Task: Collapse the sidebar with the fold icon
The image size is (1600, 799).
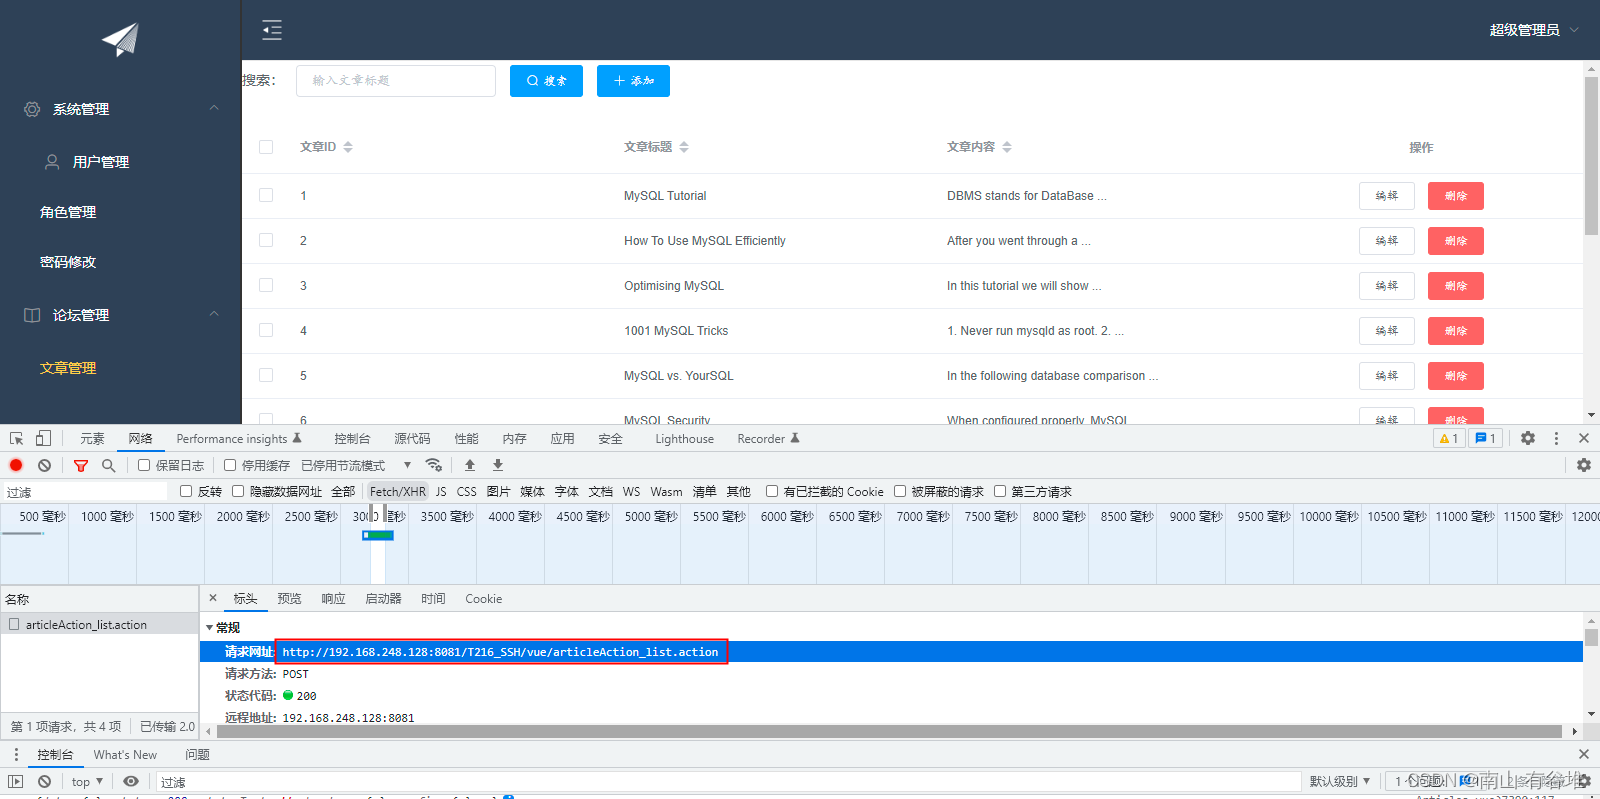Action: (272, 30)
